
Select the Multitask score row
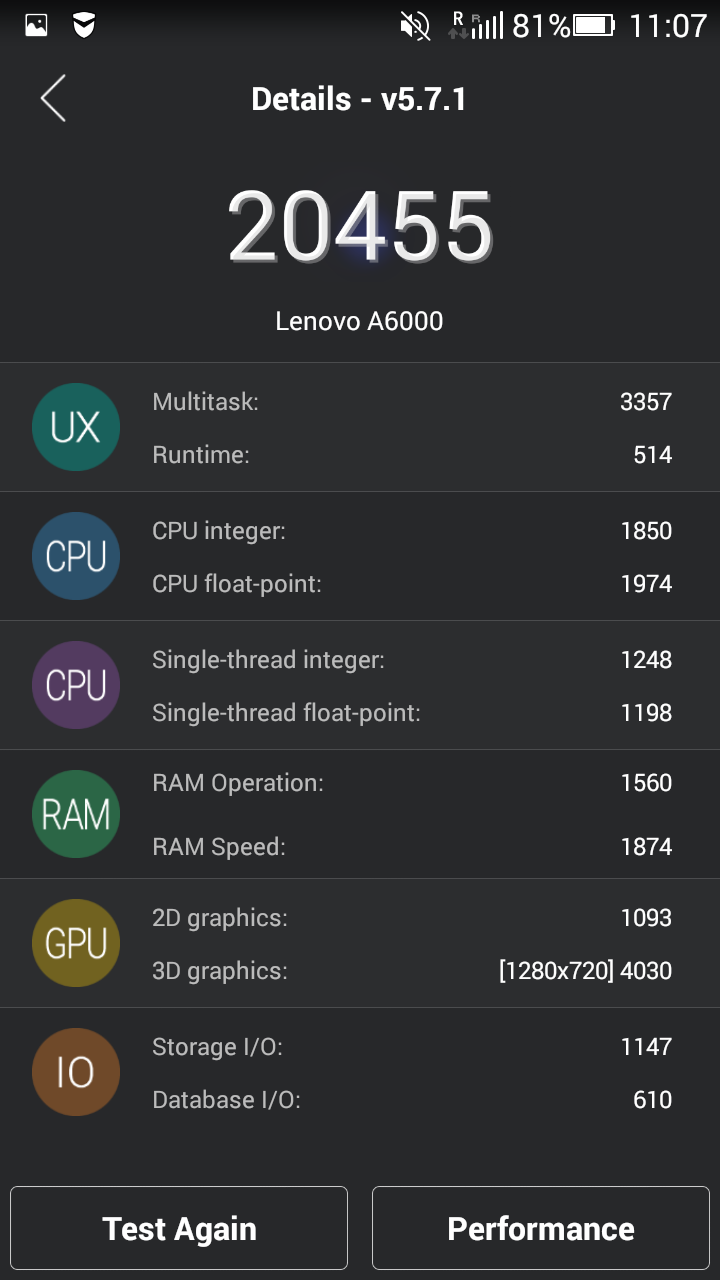(x=411, y=402)
